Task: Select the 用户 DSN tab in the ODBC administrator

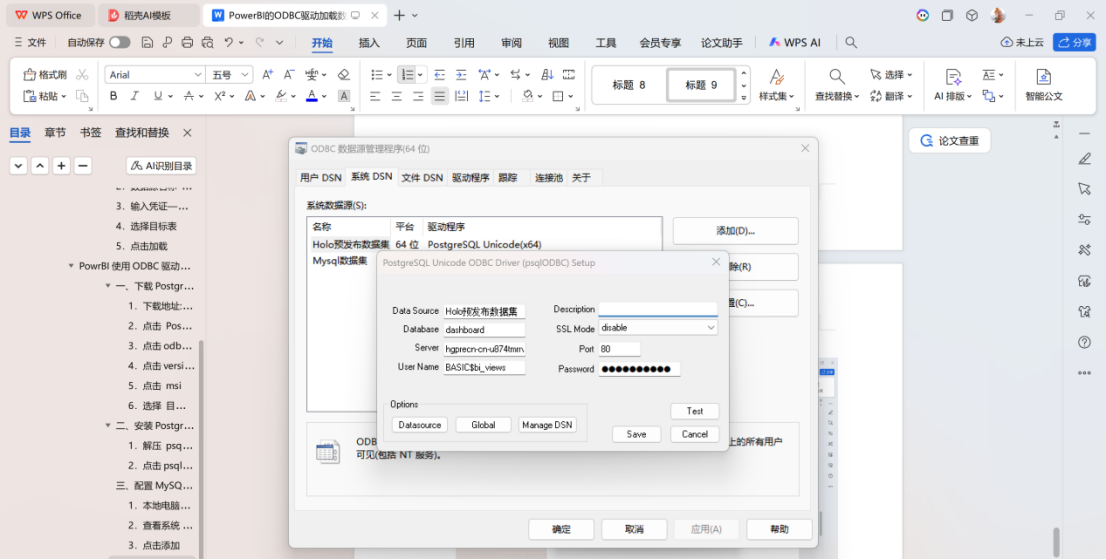Action: 320,178
